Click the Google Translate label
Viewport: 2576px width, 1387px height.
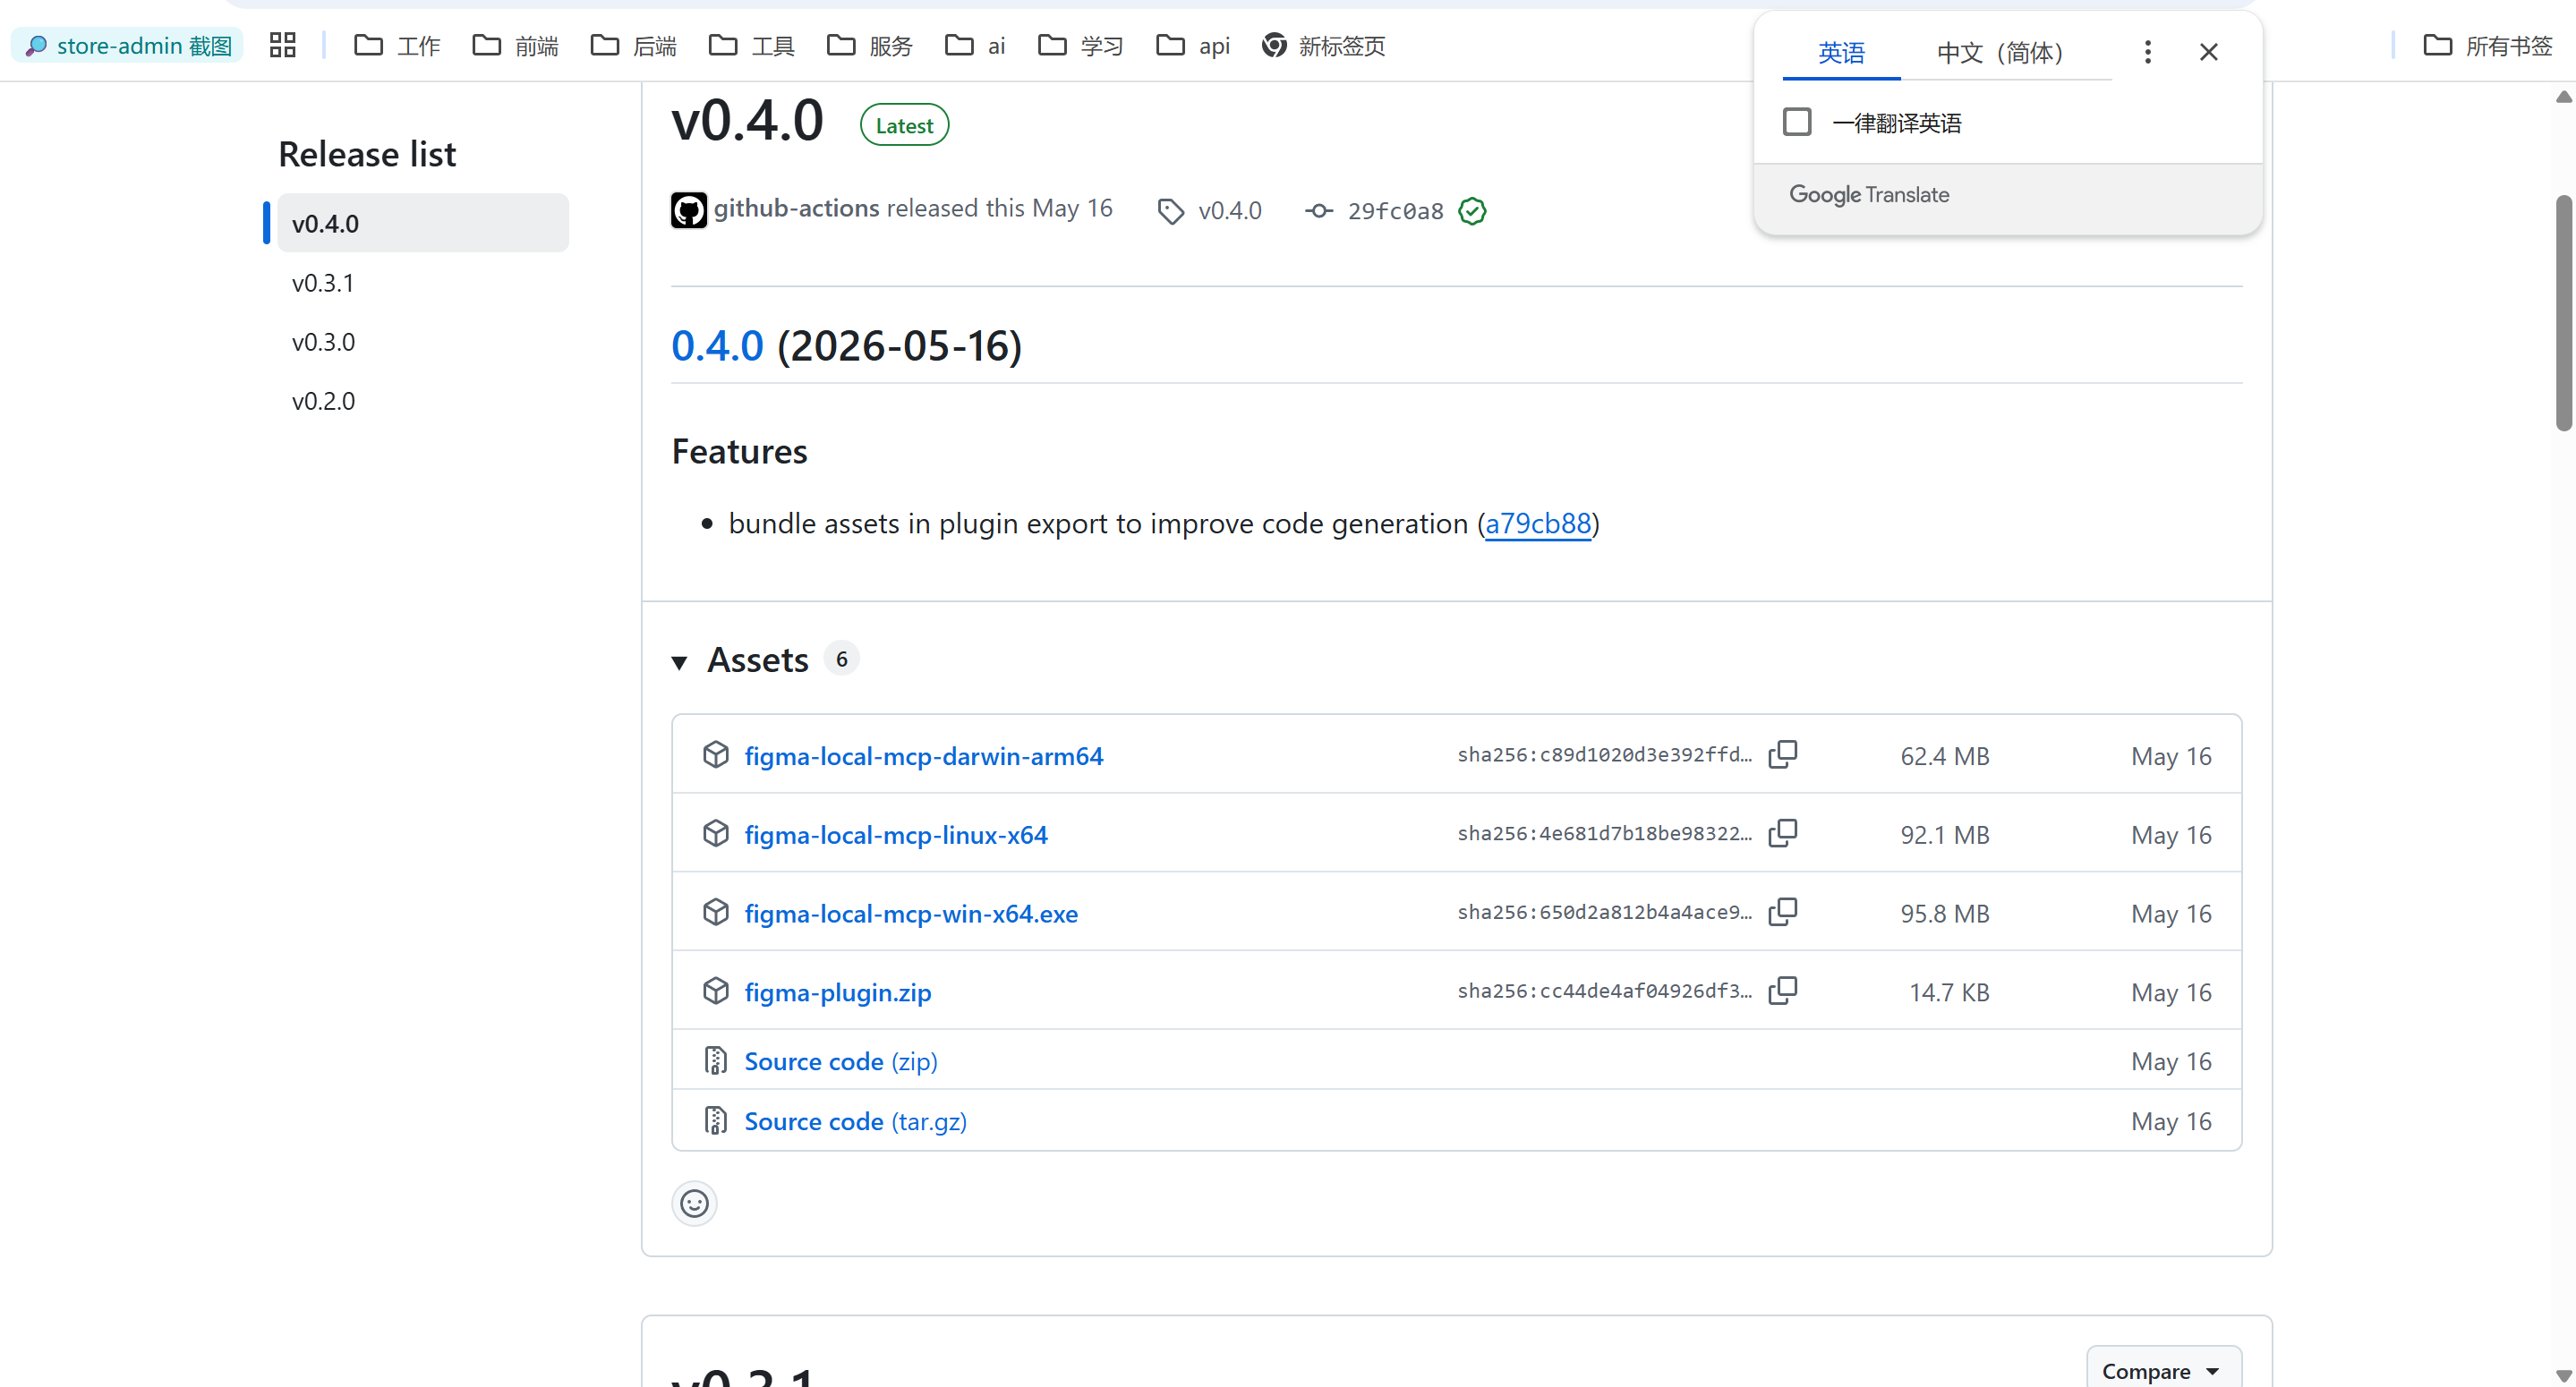coord(1869,194)
